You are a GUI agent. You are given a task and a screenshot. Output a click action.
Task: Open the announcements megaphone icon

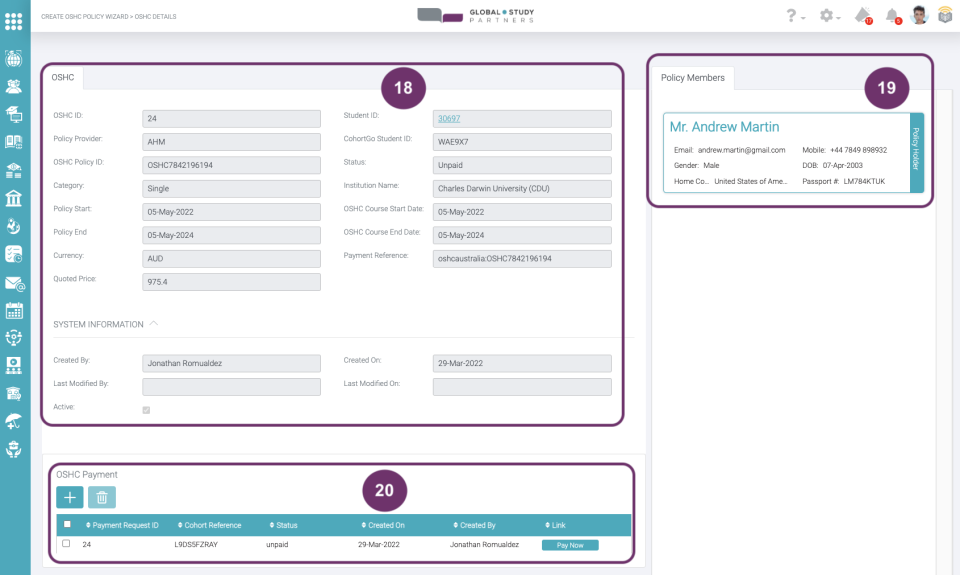[x=863, y=15]
